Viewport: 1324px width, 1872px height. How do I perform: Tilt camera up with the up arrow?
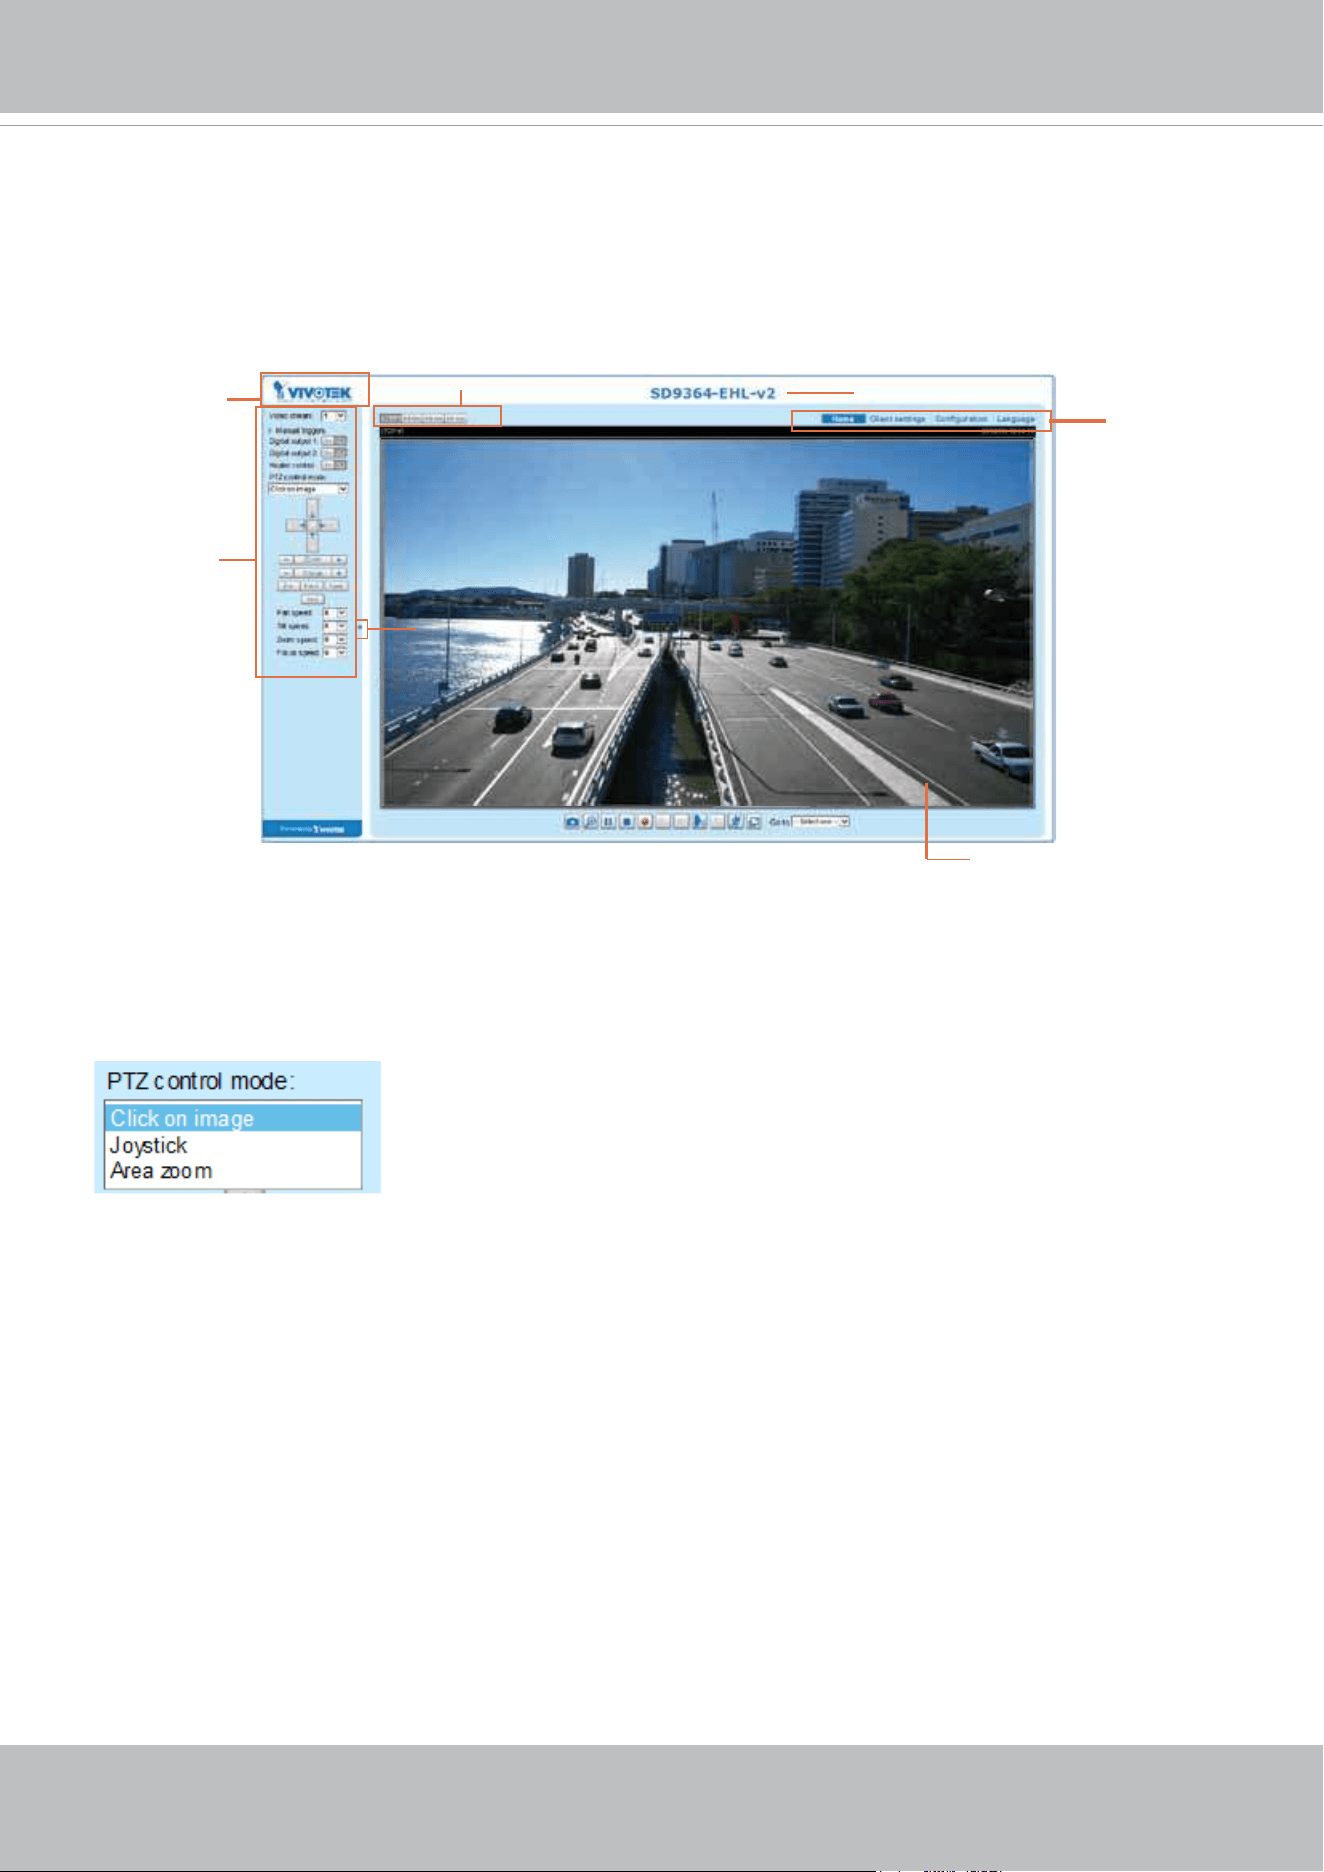(312, 509)
